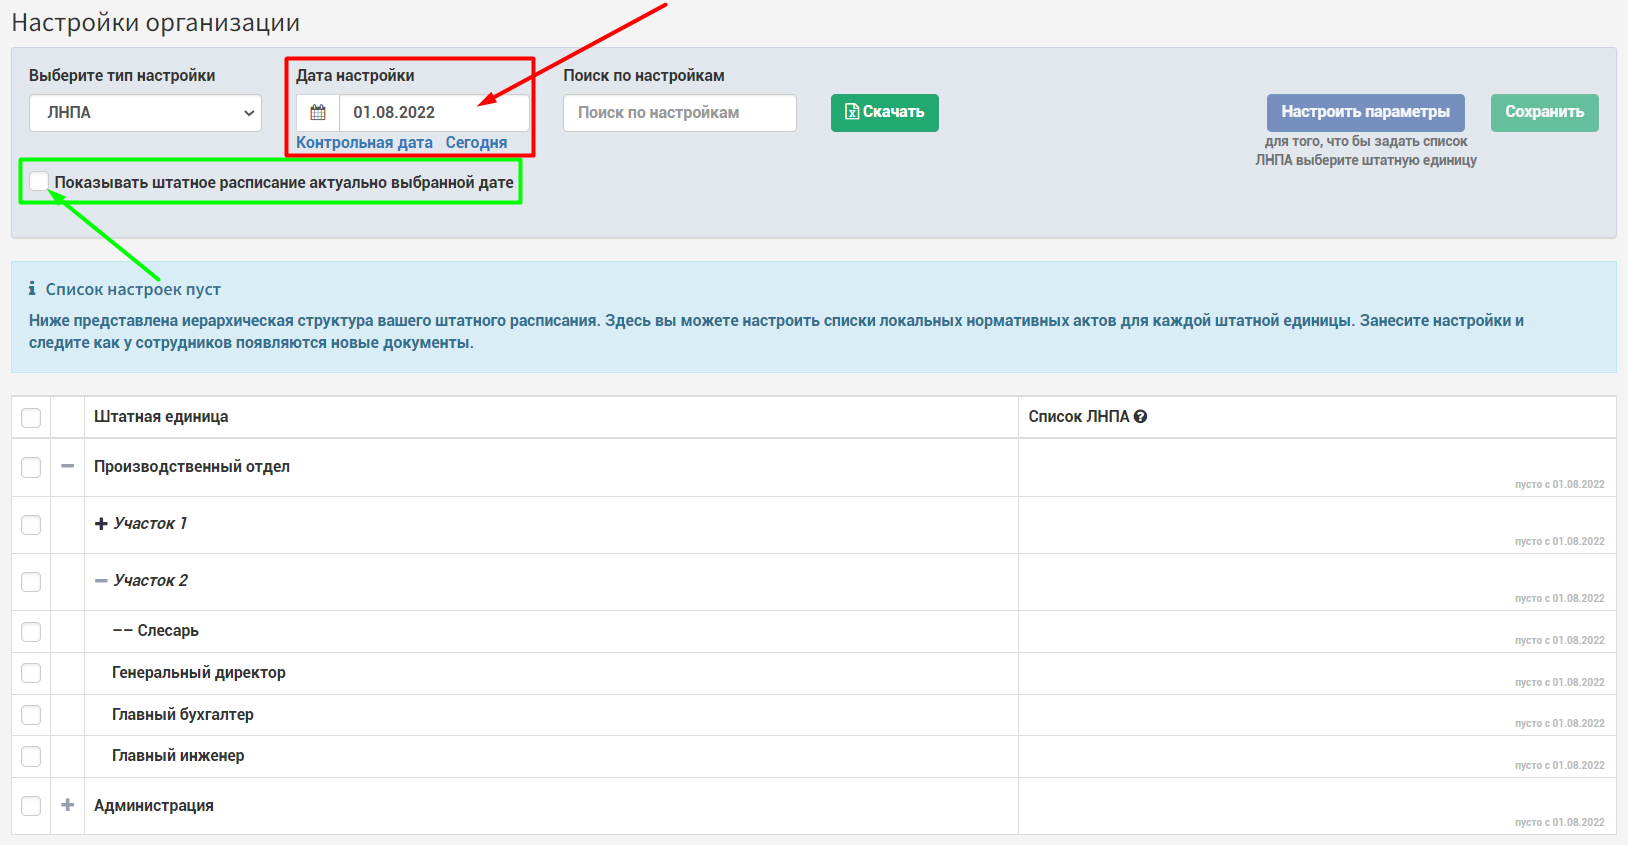Image resolution: width=1628 pixels, height=845 pixels.
Task: Collapse Производственный отдел with minus icon
Action: click(67, 466)
